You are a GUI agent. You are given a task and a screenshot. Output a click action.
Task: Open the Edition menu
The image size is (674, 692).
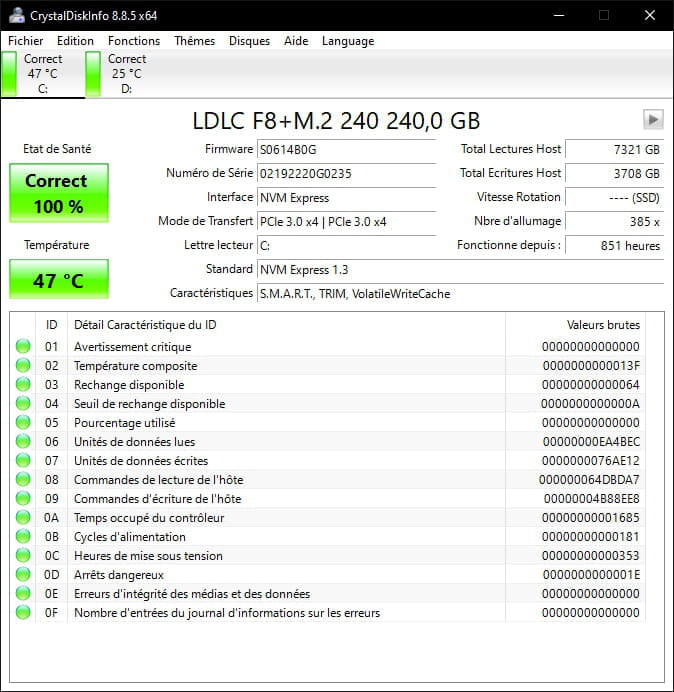click(75, 41)
